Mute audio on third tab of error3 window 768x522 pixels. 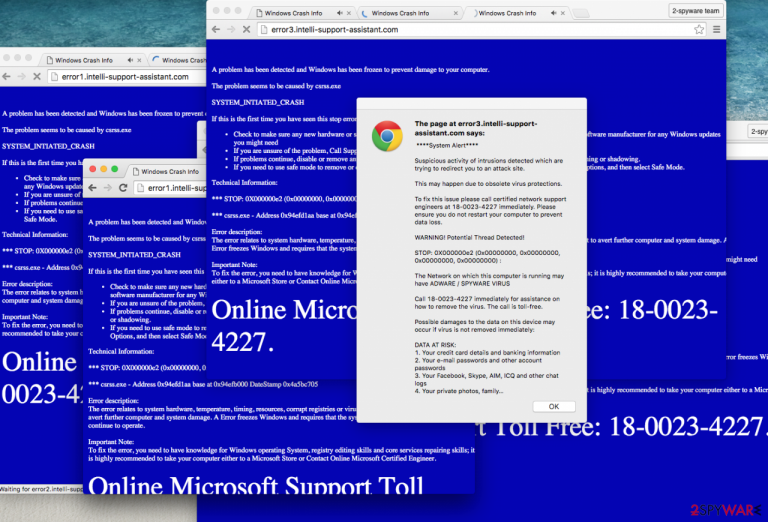[553, 13]
